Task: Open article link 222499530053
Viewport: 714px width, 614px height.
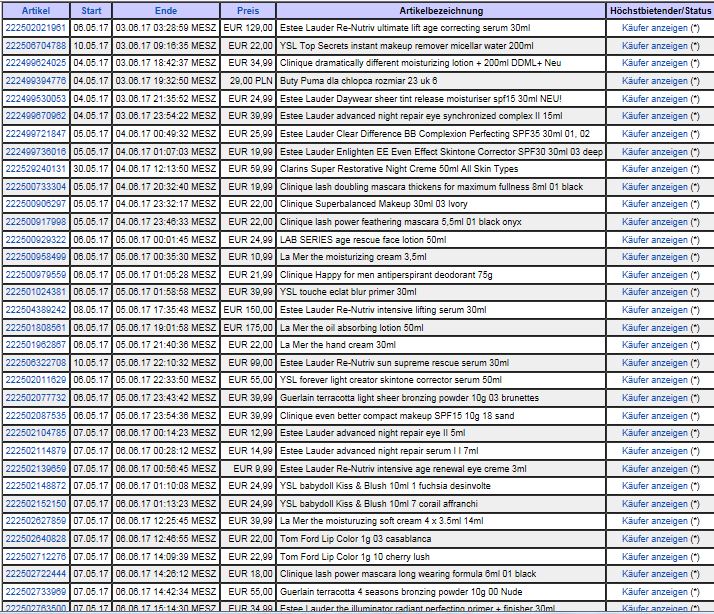Action: pos(36,98)
